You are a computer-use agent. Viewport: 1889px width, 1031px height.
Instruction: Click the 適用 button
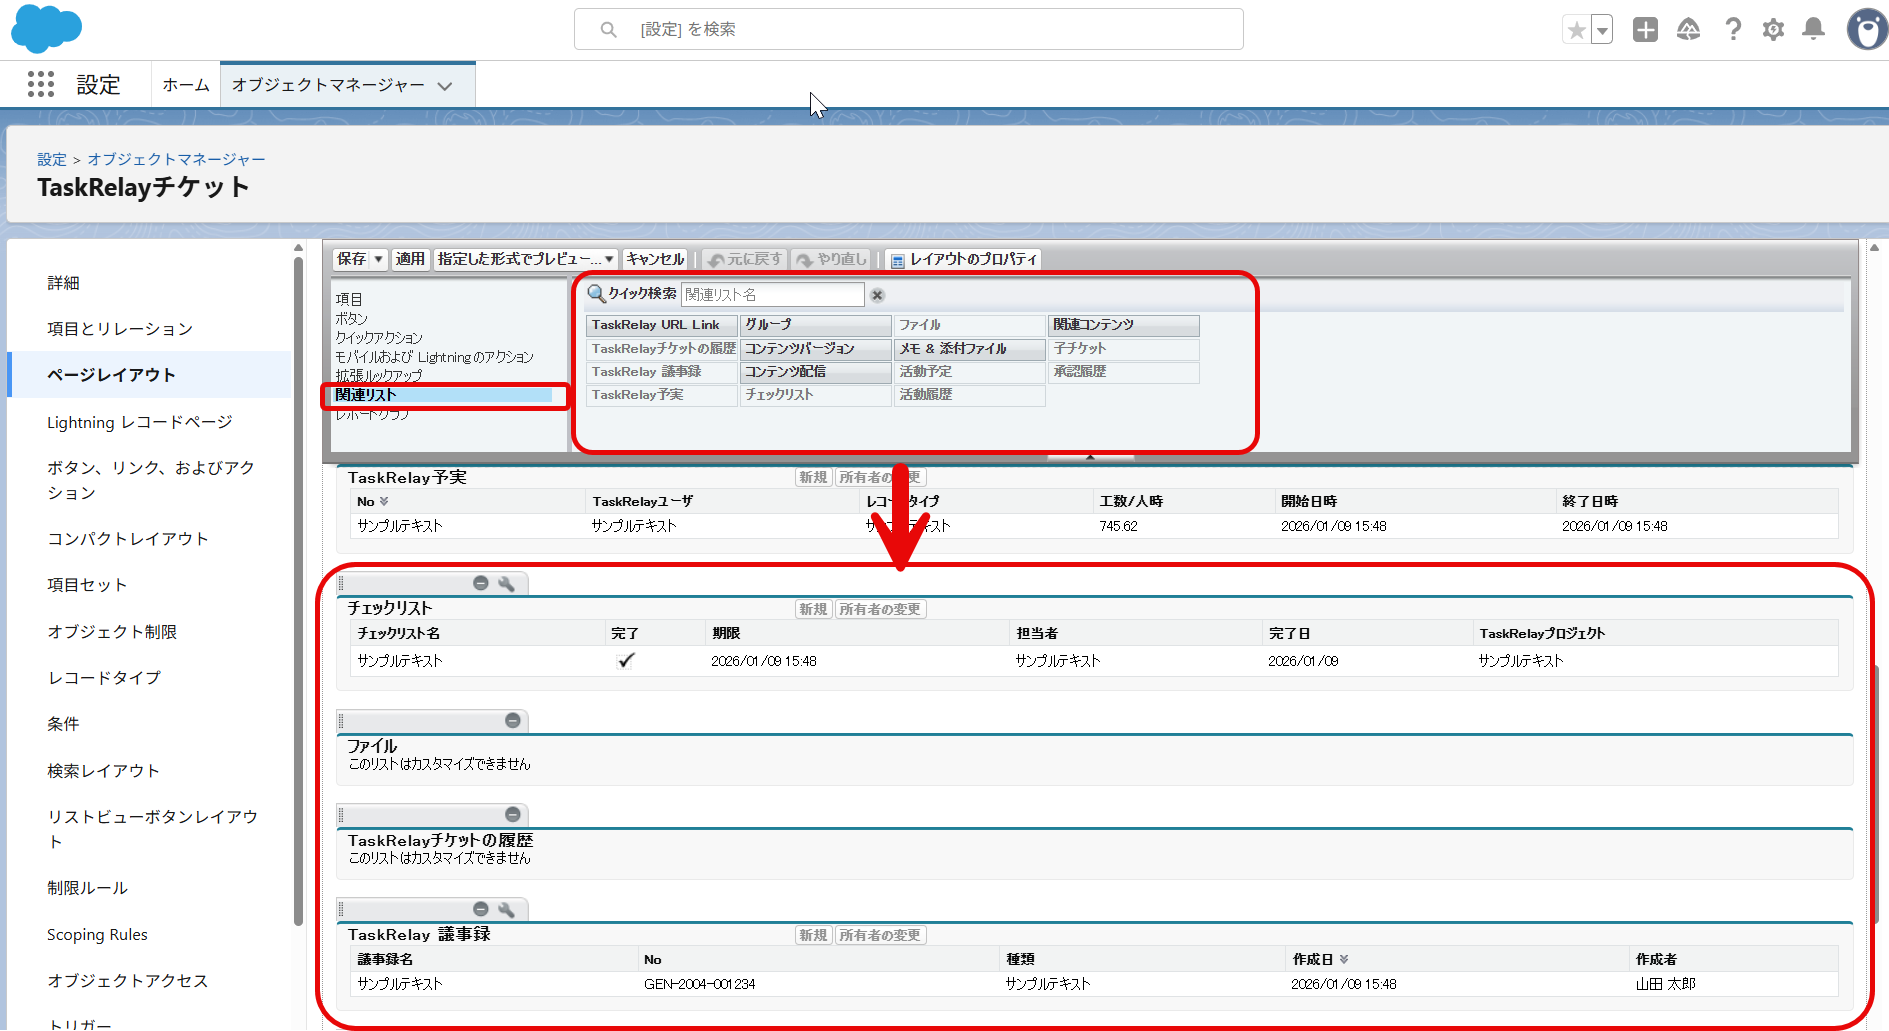[x=410, y=259]
